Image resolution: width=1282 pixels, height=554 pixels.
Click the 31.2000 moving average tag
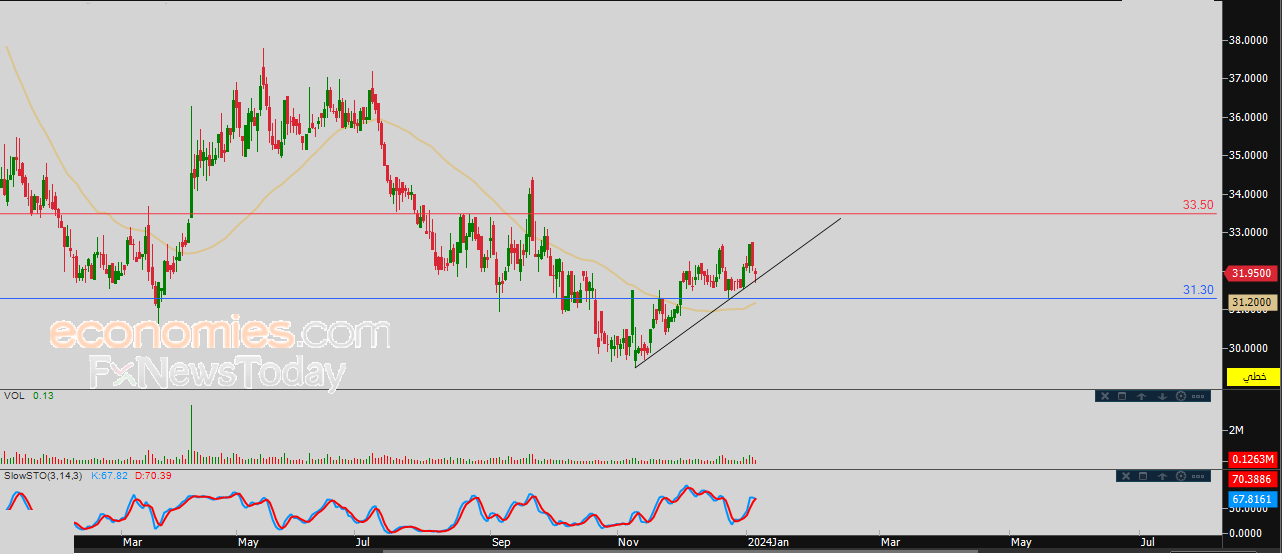pyautogui.click(x=1254, y=301)
